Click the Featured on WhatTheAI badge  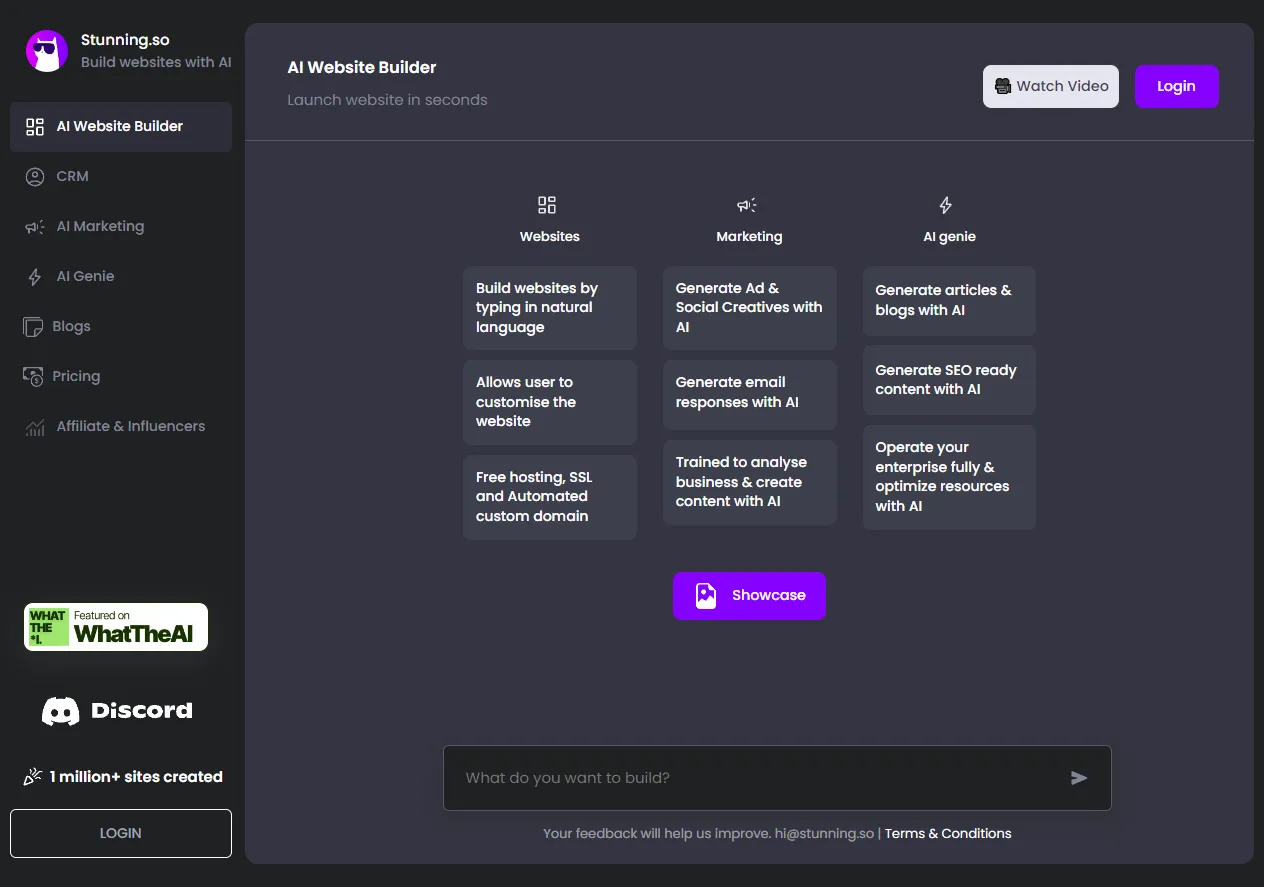pos(116,627)
